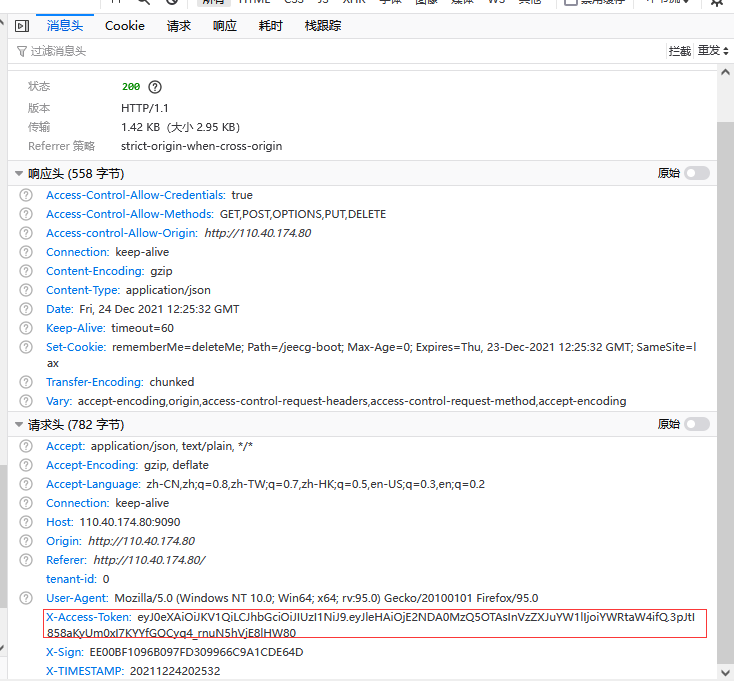Viewport: 734px width, 681px height.
Task: Open help for Host header
Action: pyautogui.click(x=26, y=522)
